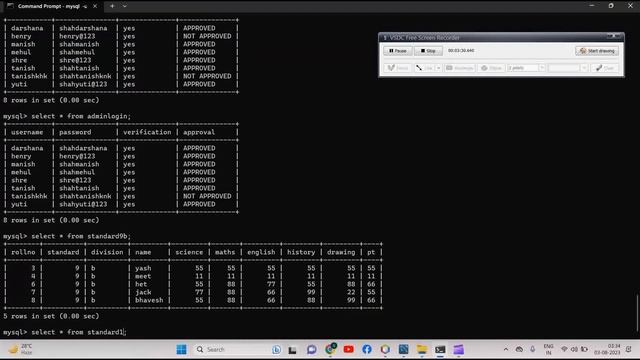Open the clock and date panel
The height and width of the screenshot is (360, 640).
coord(607,349)
